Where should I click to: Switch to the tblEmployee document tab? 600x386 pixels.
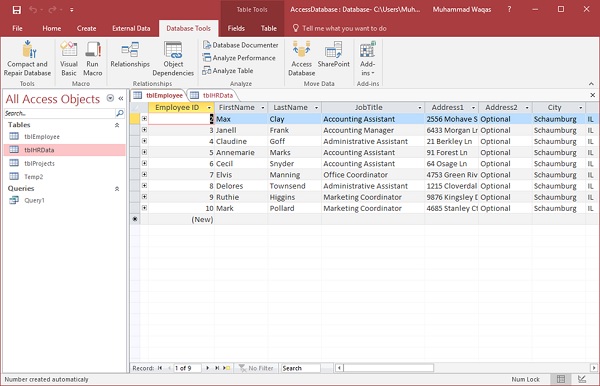[x=158, y=95]
